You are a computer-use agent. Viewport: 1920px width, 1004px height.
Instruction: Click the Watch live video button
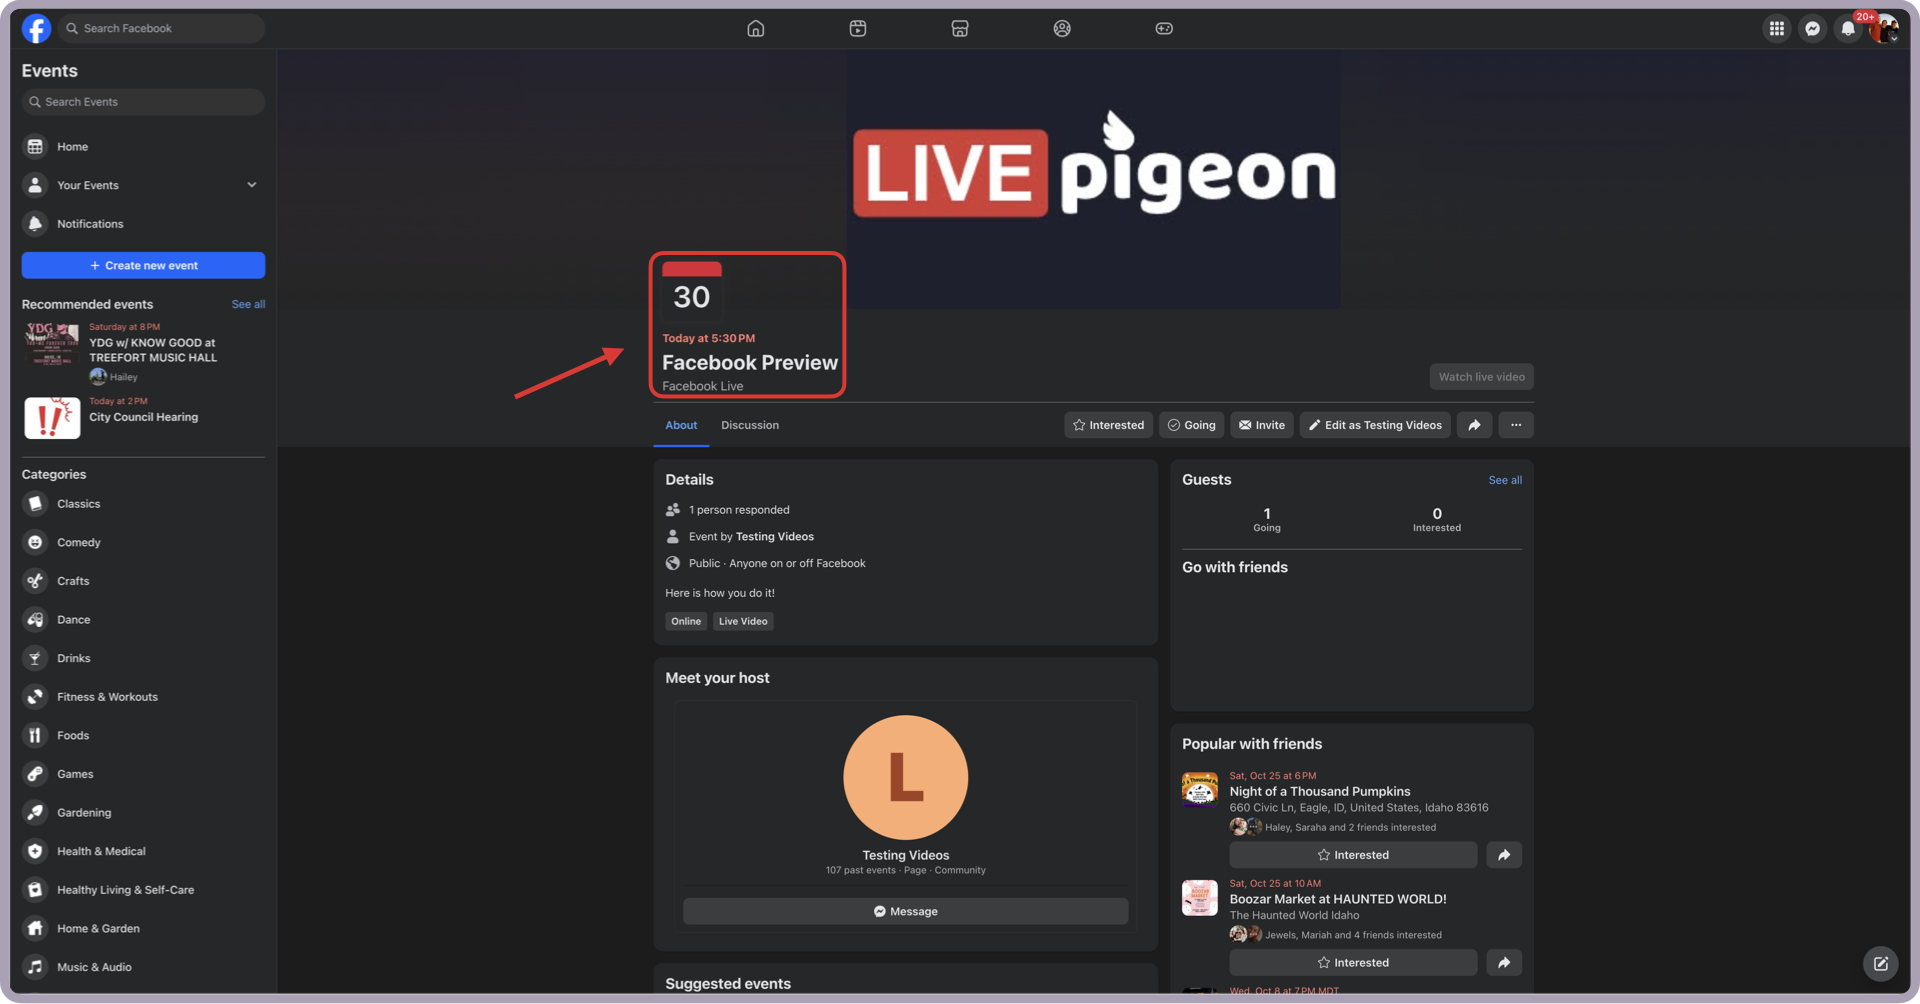[x=1481, y=377]
